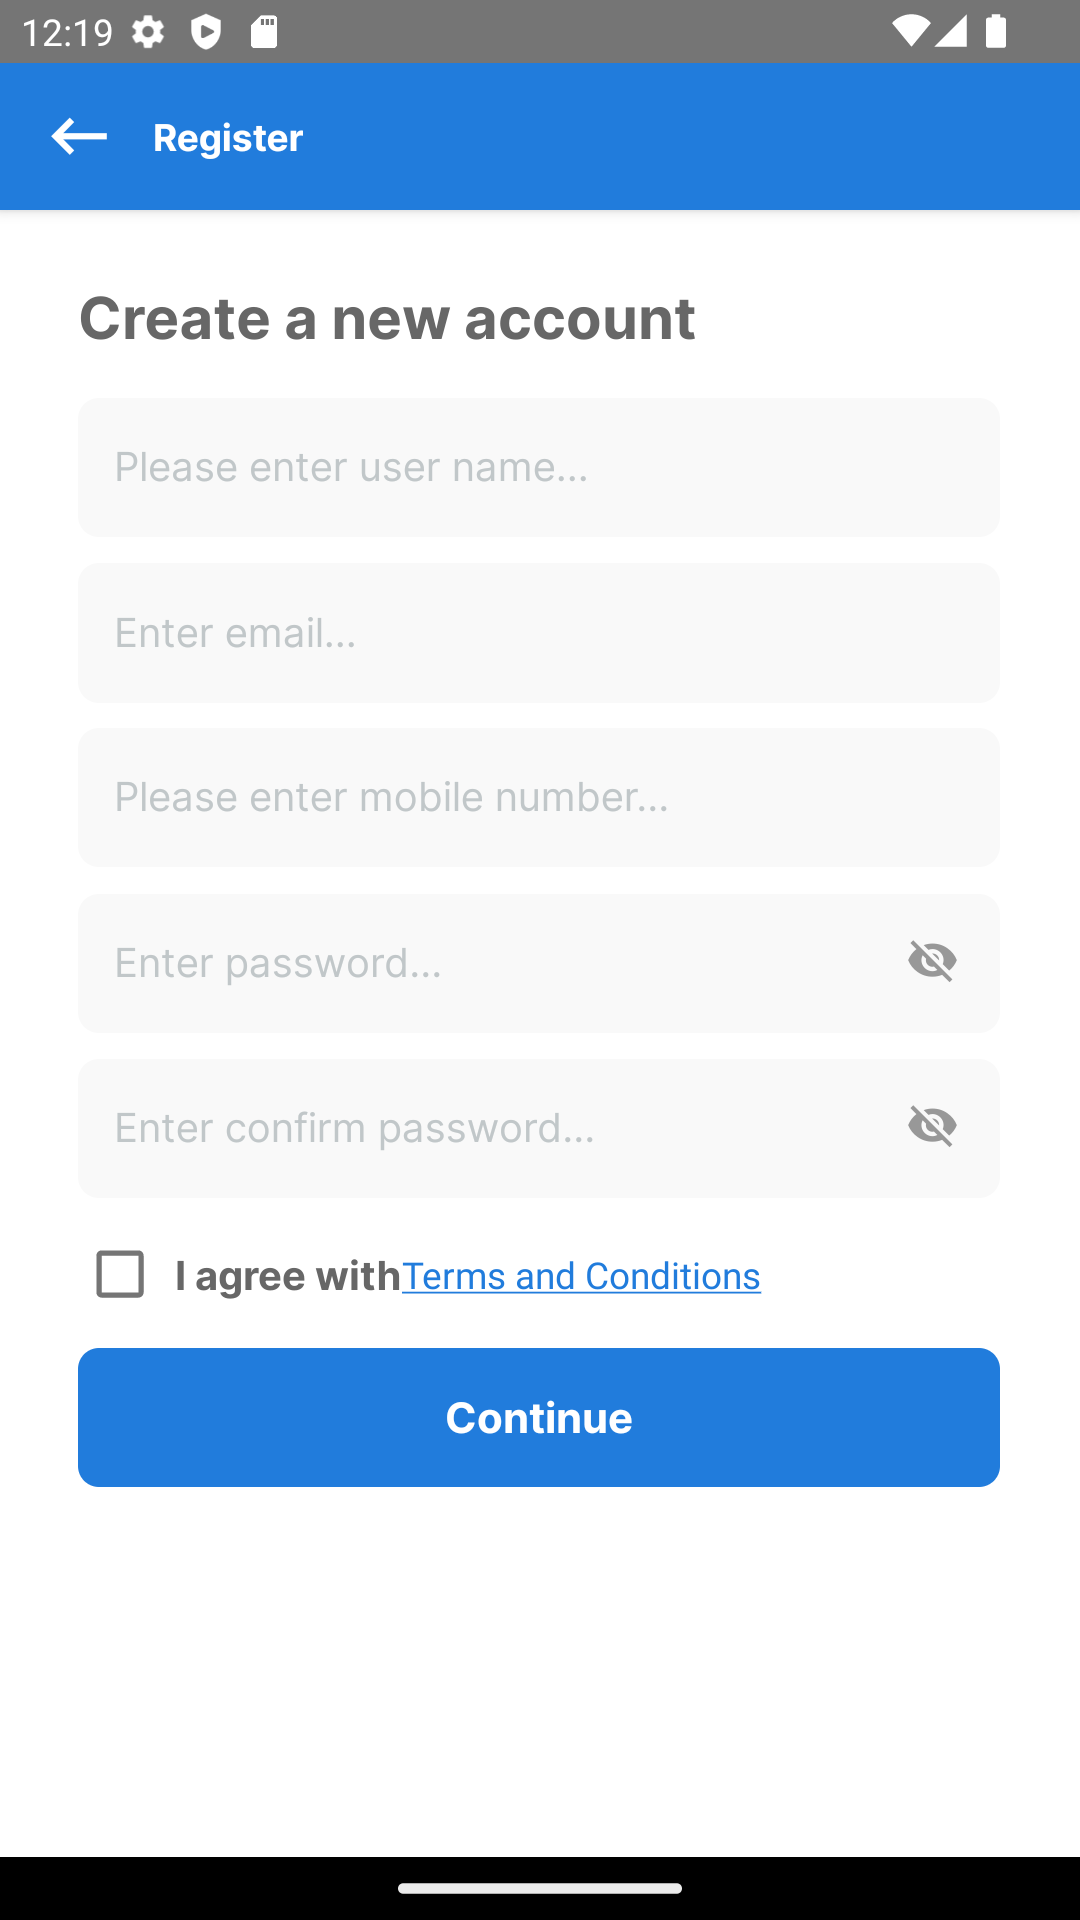1080x1920 pixels.
Task: Toggle confirm password visibility eye icon
Action: coord(932,1127)
